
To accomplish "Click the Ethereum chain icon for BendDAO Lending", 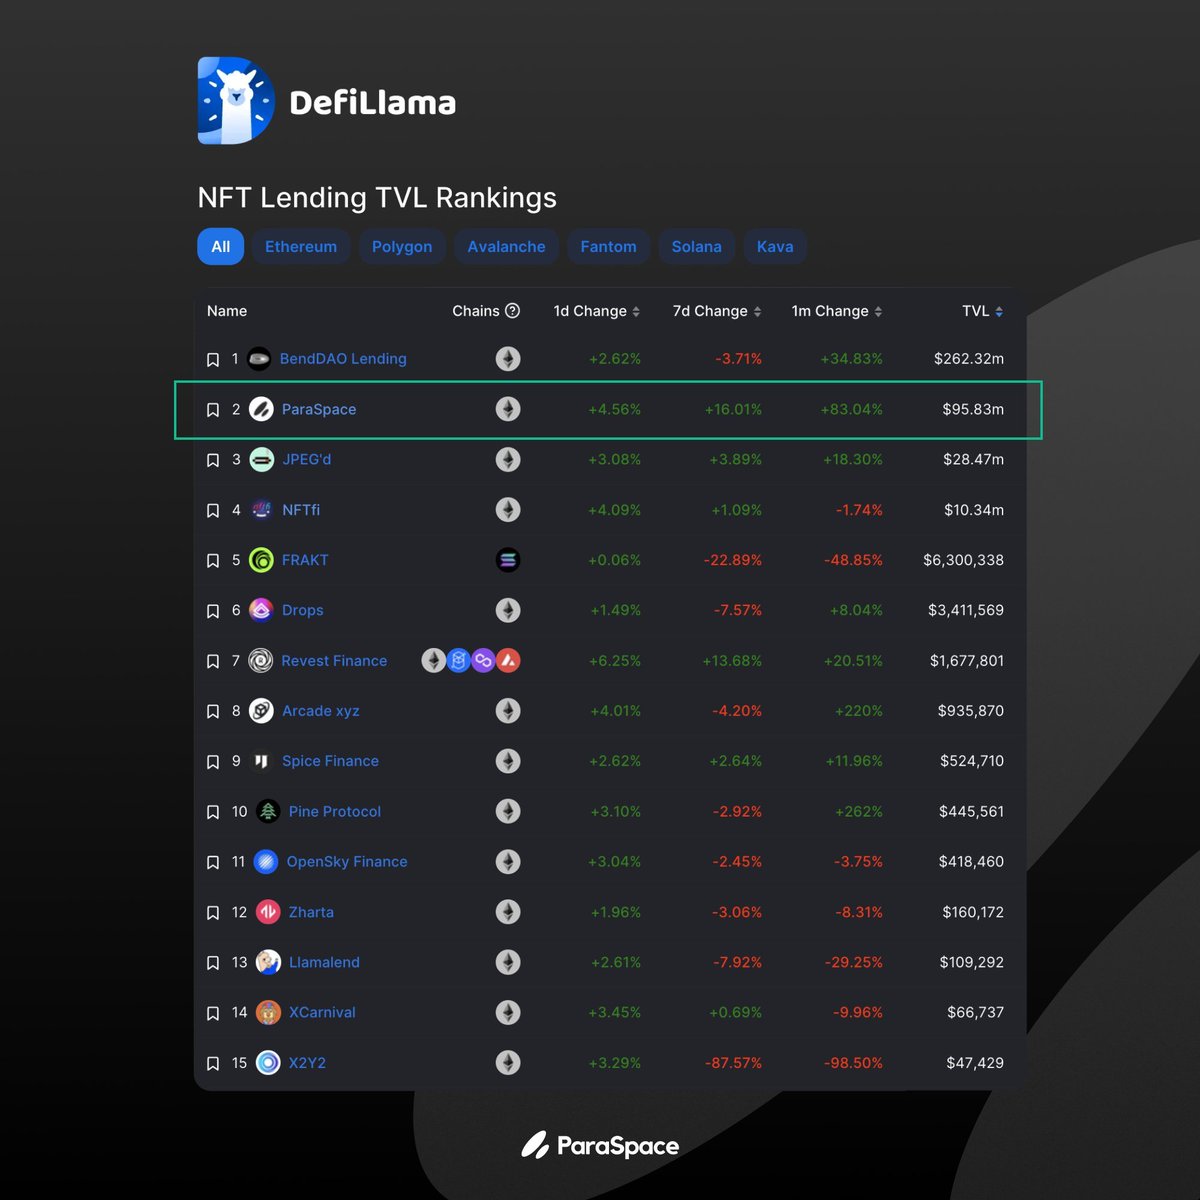I will click(x=508, y=359).
